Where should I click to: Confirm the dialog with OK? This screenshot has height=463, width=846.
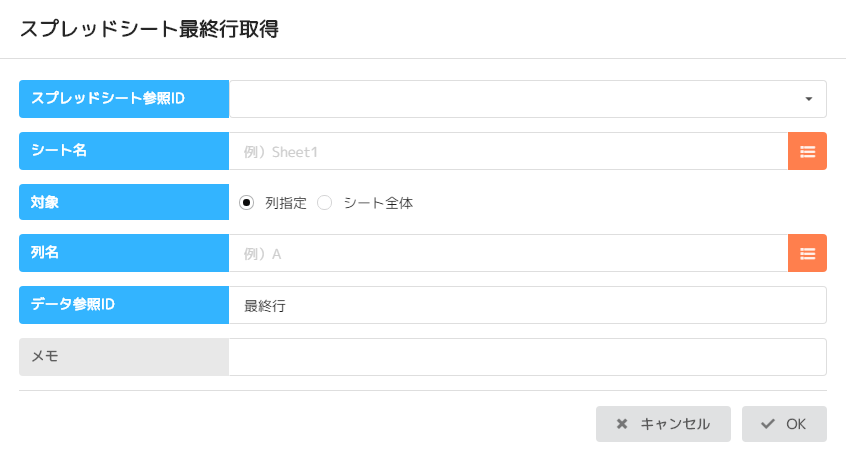[784, 424]
